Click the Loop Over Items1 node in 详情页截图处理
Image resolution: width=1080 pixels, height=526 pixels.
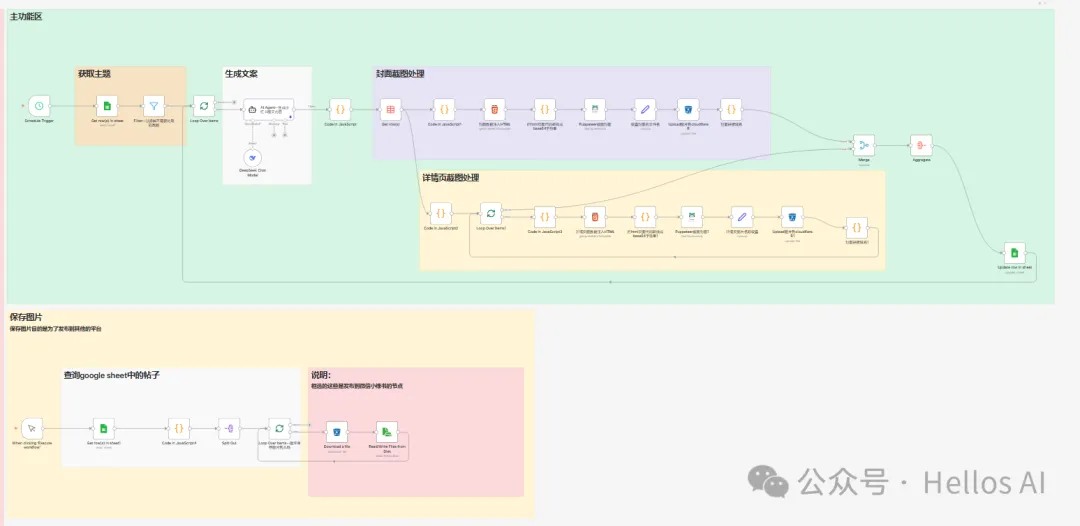pyautogui.click(x=491, y=214)
